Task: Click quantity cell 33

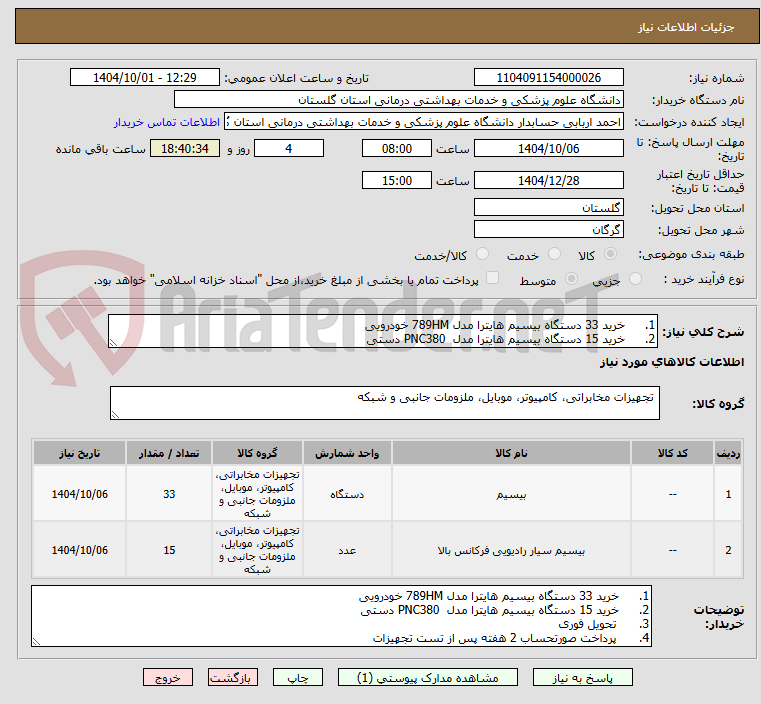Action: 169,494
